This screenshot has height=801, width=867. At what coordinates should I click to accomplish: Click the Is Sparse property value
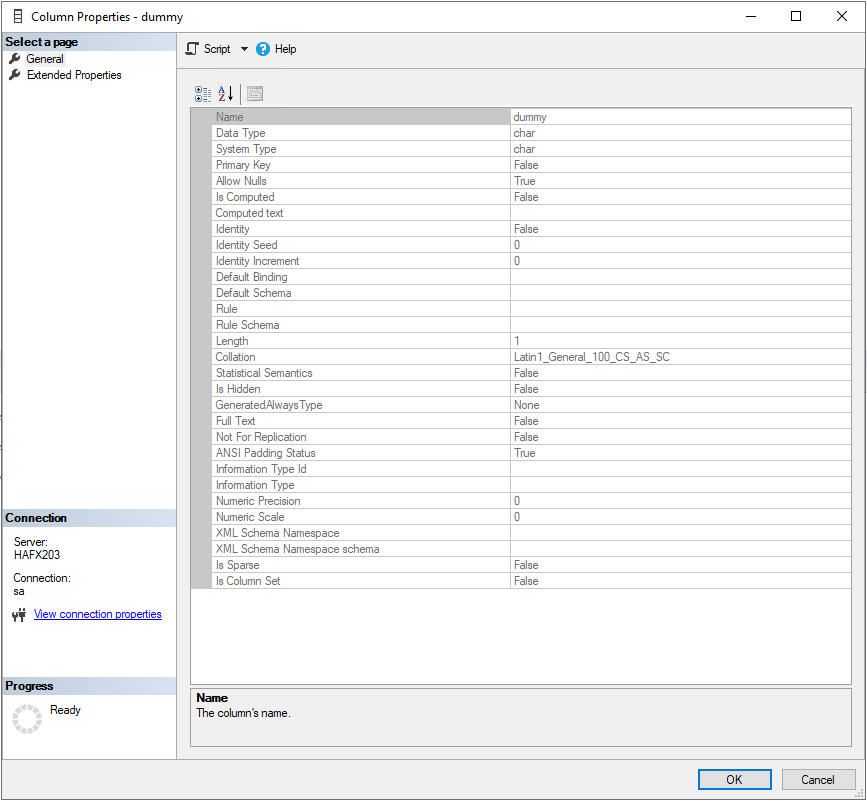[680, 565]
